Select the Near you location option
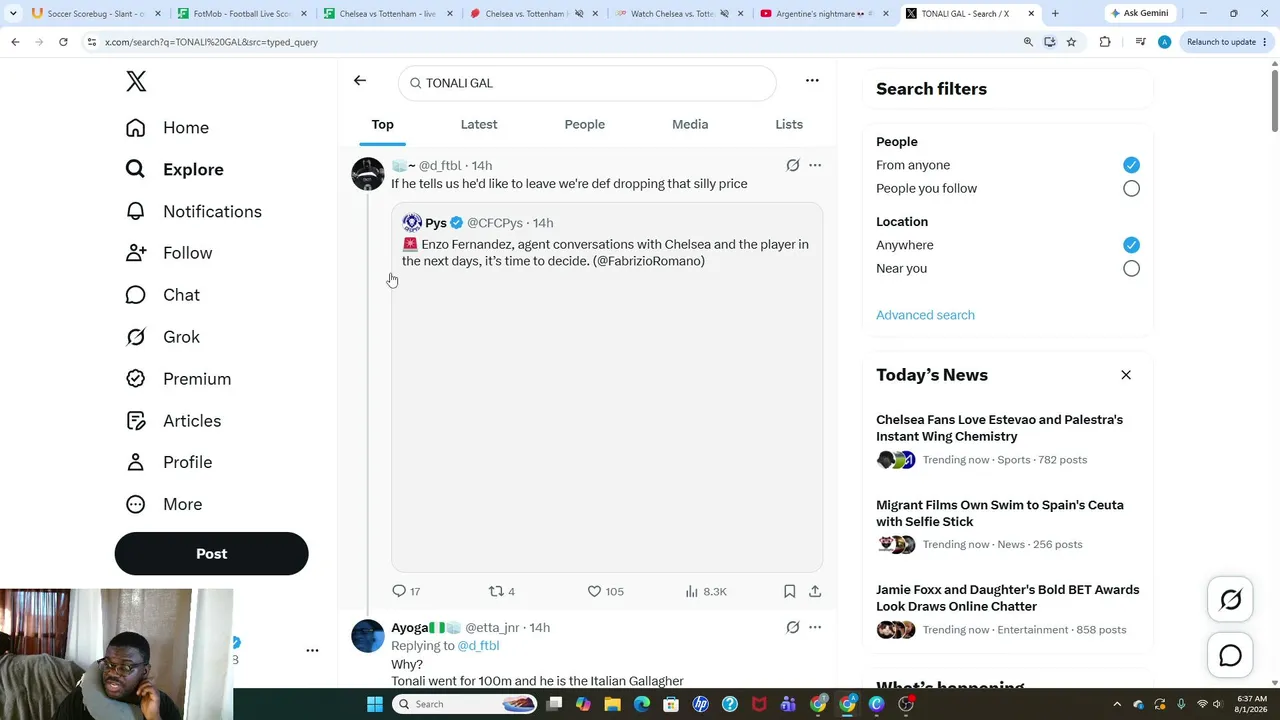1280x720 pixels. (1131, 268)
